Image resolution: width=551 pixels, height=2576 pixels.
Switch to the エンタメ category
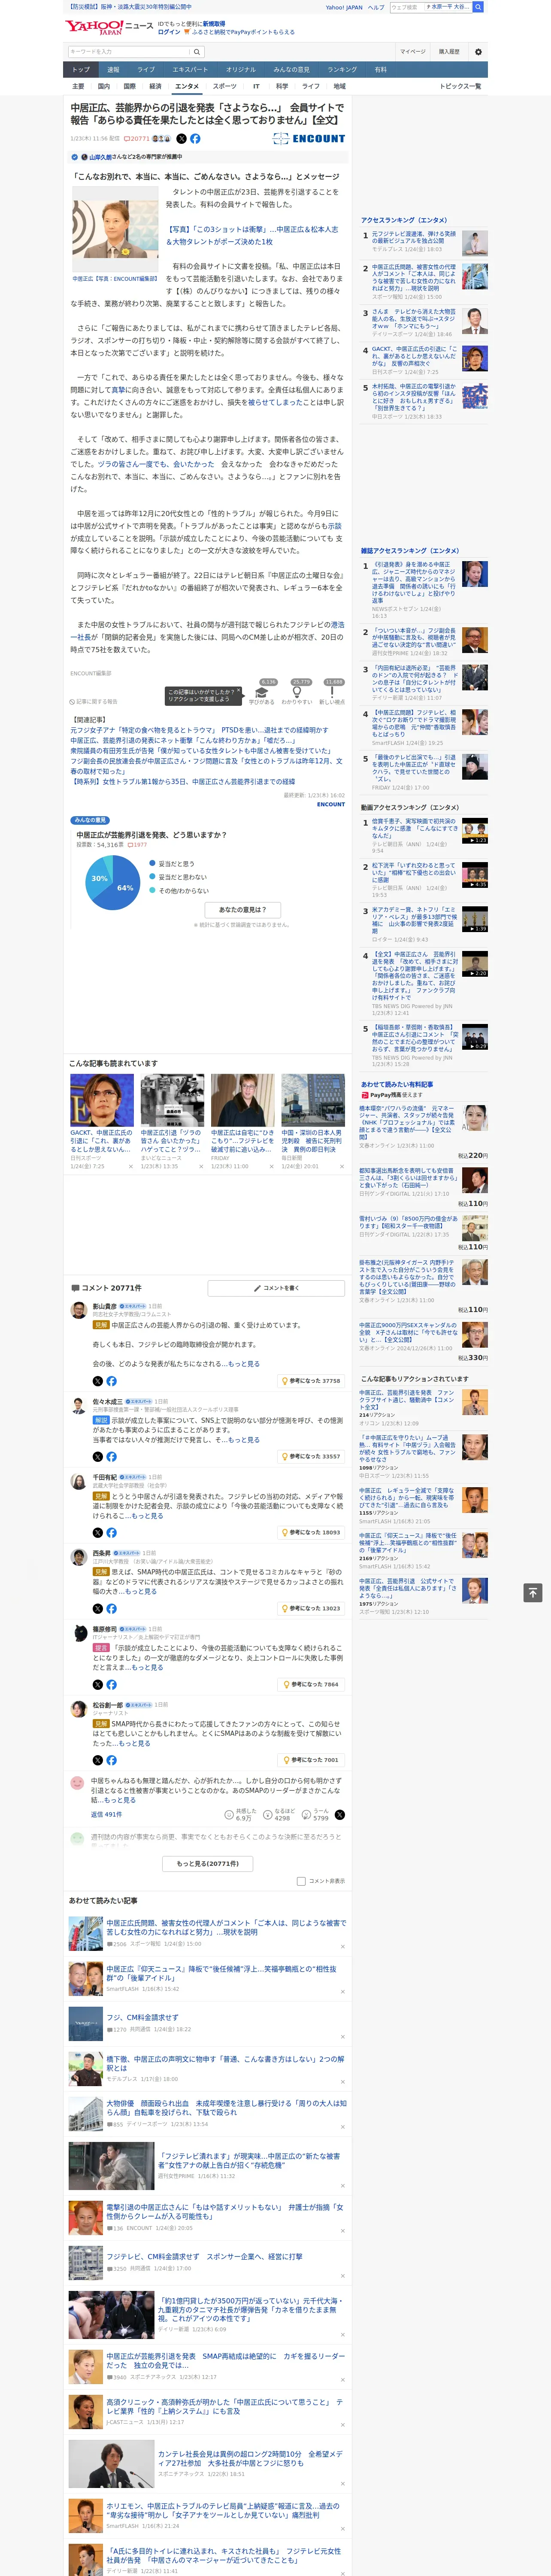(x=187, y=86)
